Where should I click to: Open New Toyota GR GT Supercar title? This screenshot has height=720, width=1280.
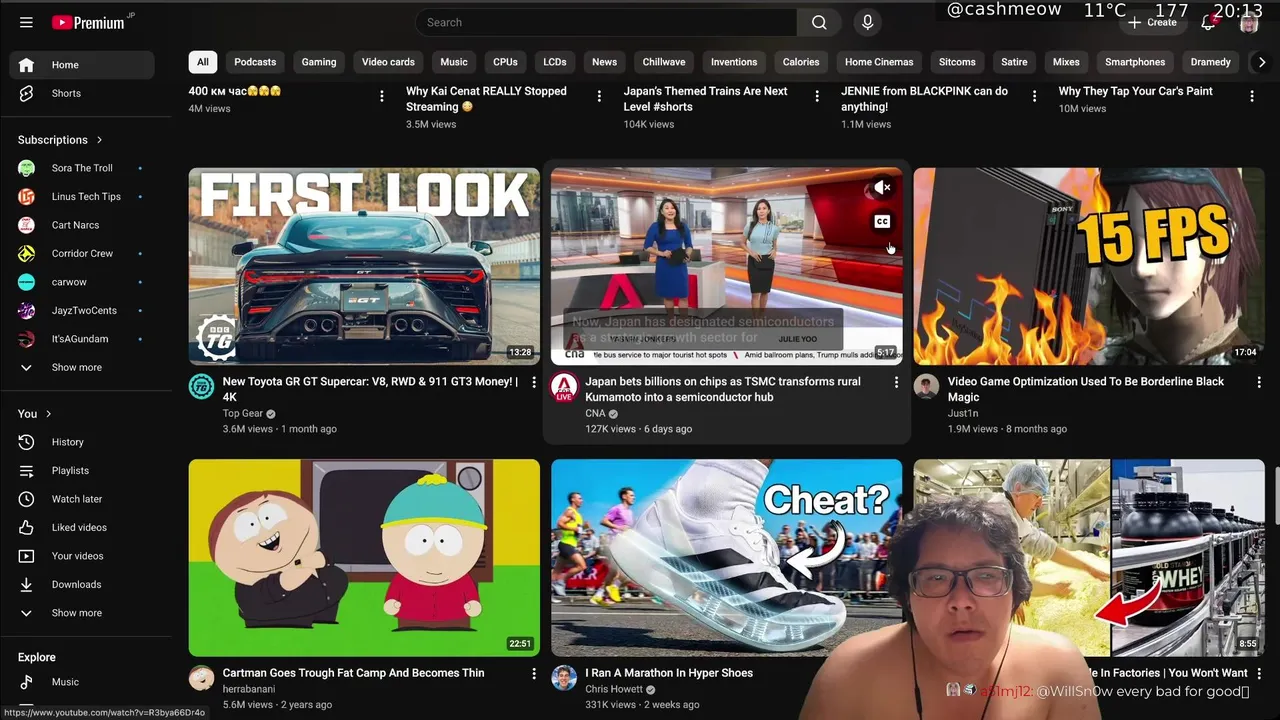[370, 389]
